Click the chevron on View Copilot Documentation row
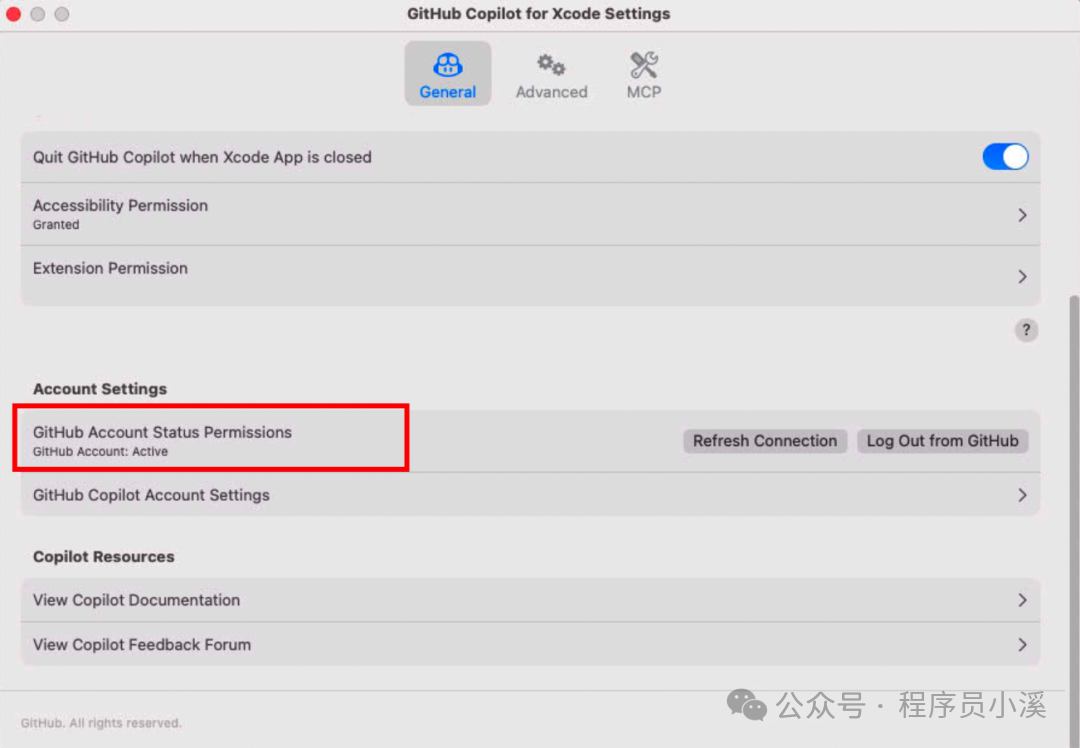 click(1021, 600)
